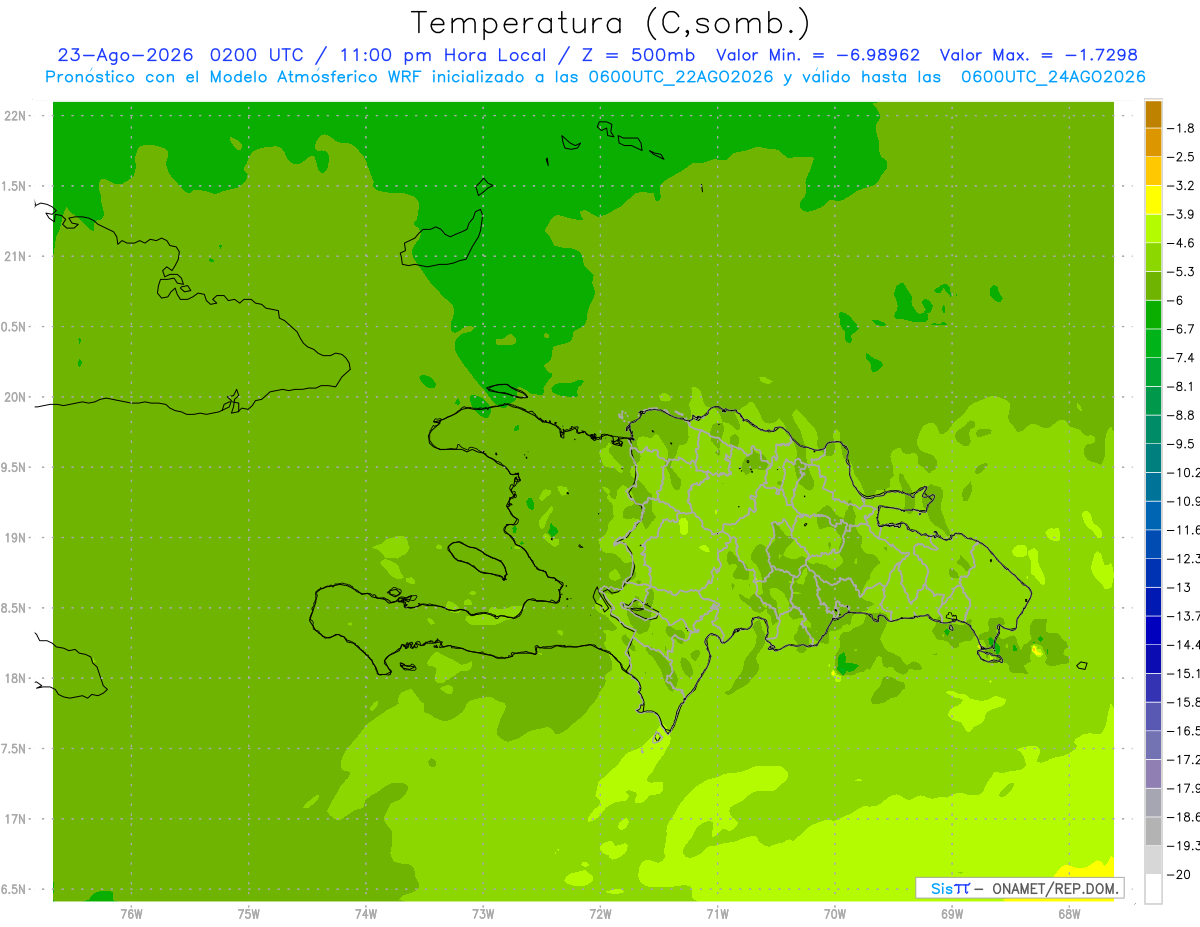Image resolution: width=1200 pixels, height=927 pixels.
Task: Click the '-1.8' legend value
Action: 1181,128
